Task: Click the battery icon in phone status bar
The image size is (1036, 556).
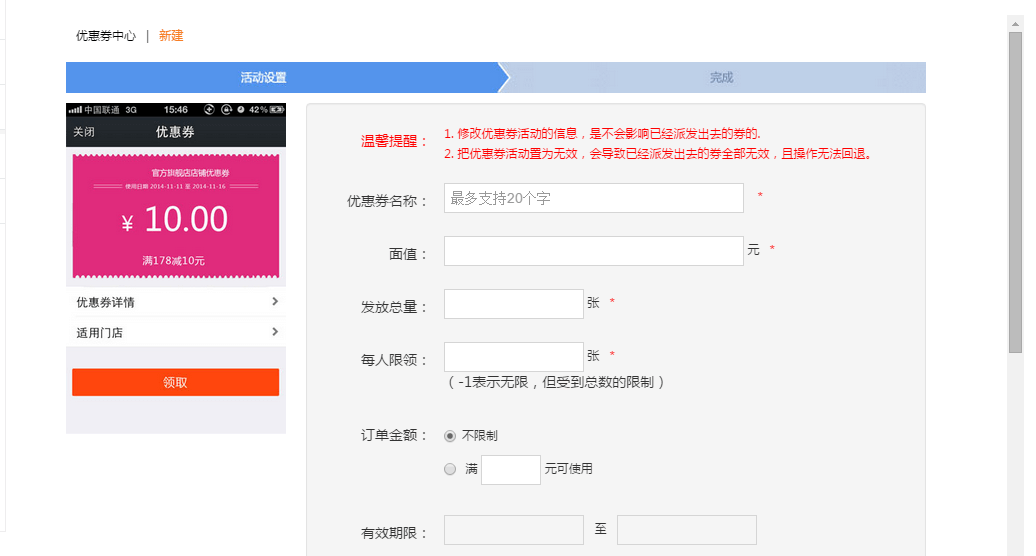Action: pos(277,110)
